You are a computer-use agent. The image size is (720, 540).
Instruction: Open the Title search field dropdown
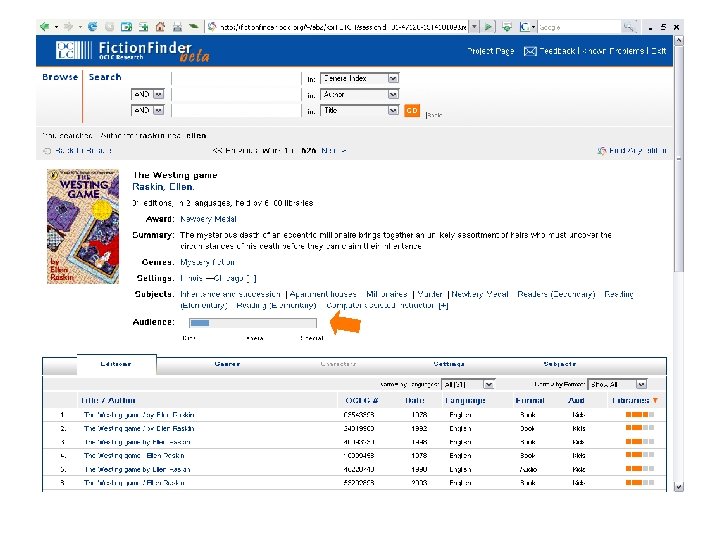click(393, 110)
